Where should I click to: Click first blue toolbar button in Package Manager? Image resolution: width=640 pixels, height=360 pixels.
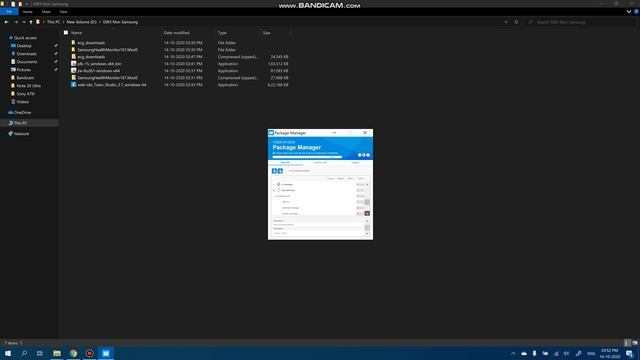click(x=274, y=171)
